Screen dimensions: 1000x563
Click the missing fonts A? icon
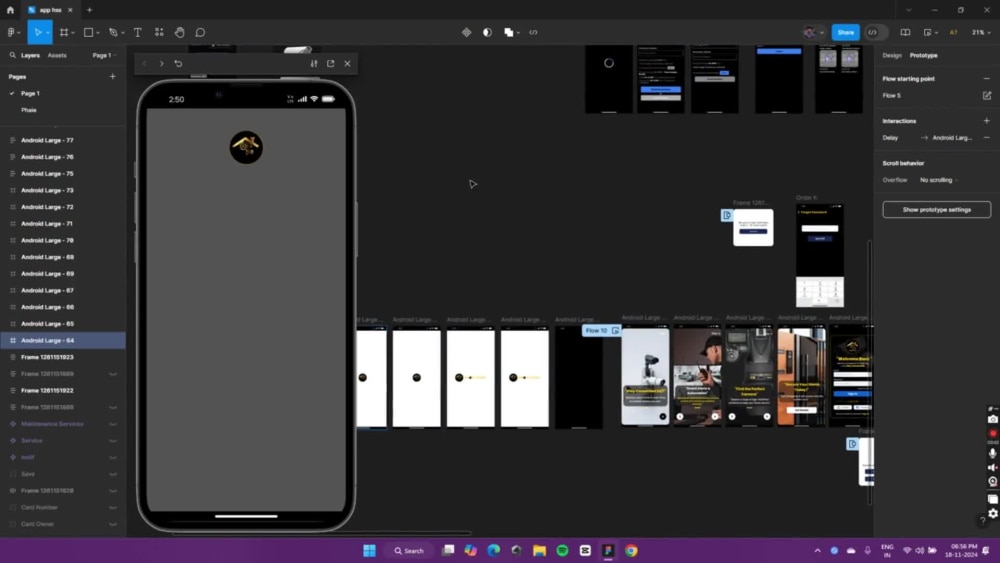tap(953, 33)
